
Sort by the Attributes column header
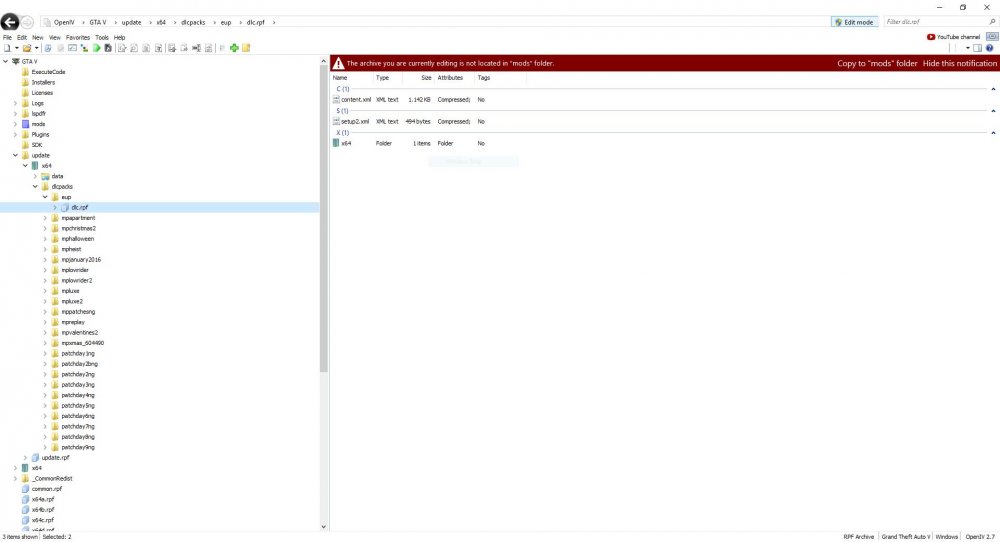coord(454,78)
